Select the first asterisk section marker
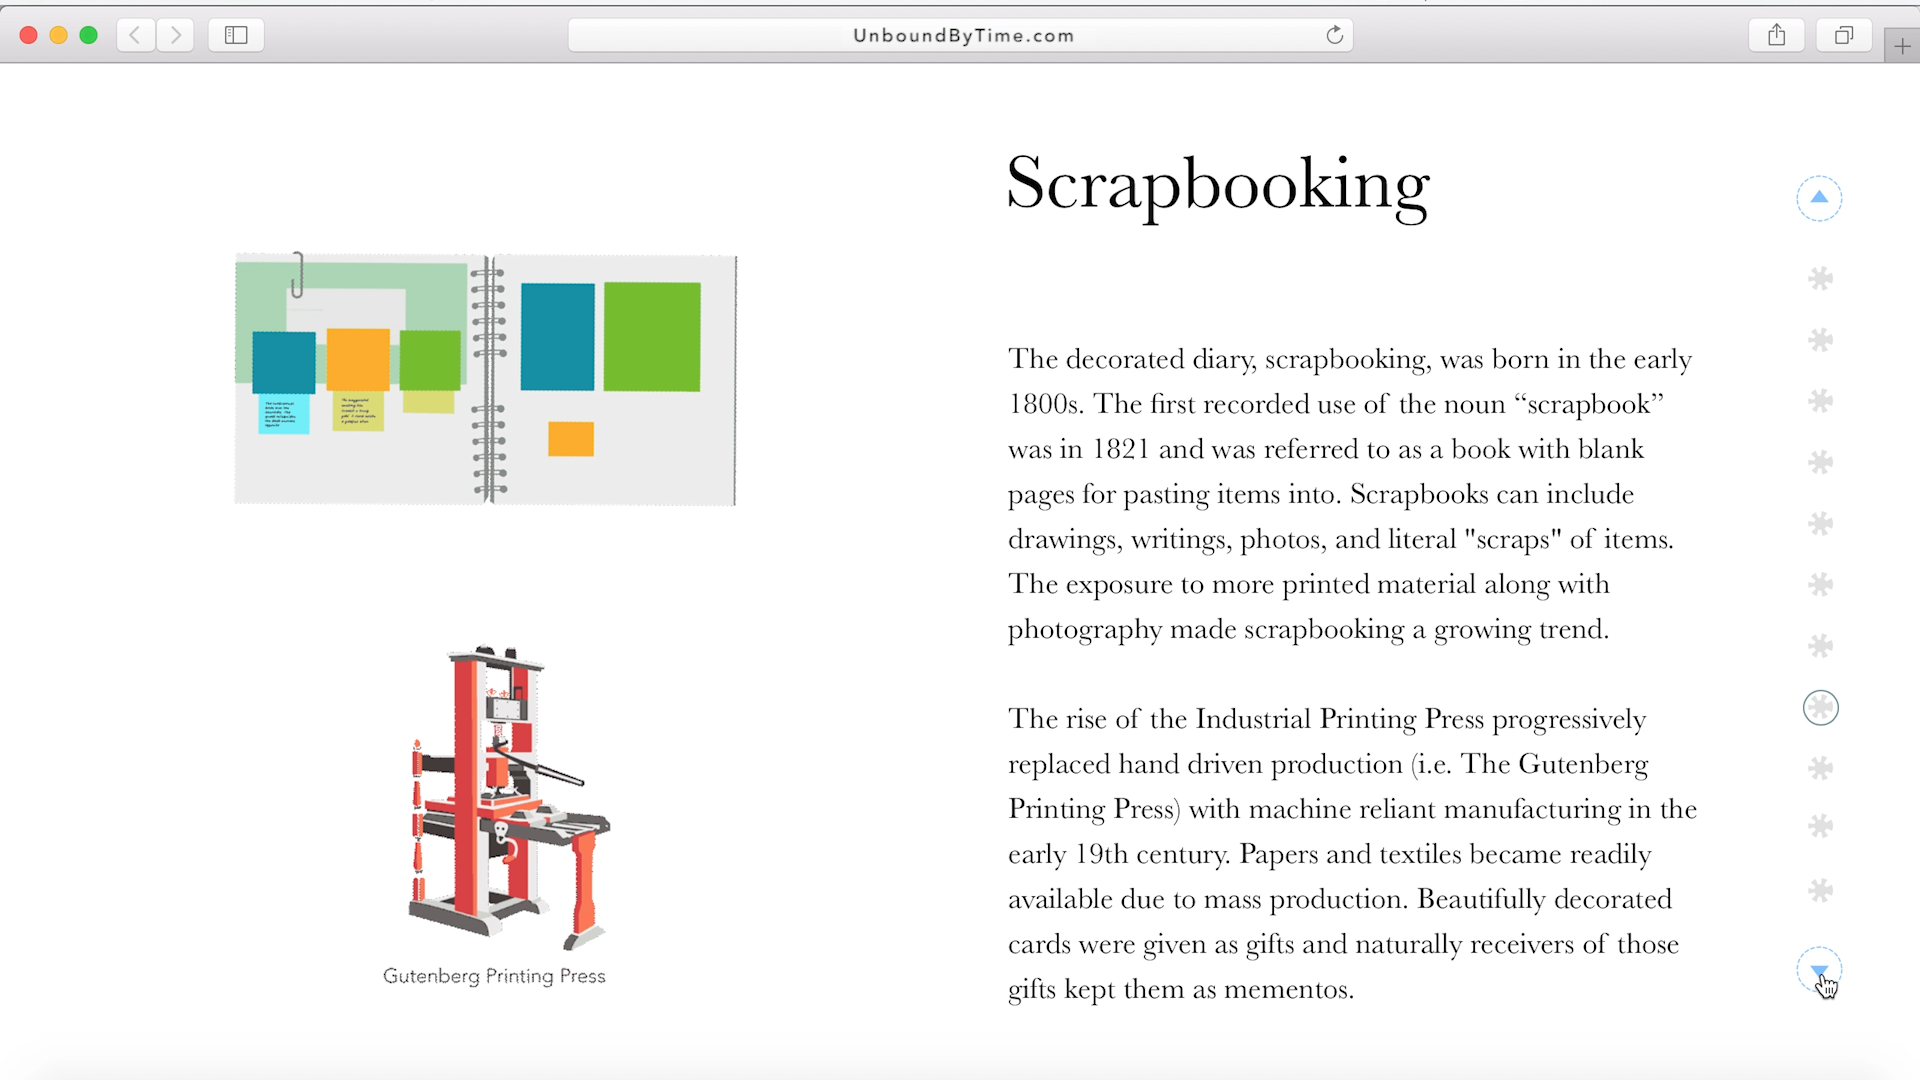The width and height of the screenshot is (1920, 1080). point(1821,278)
